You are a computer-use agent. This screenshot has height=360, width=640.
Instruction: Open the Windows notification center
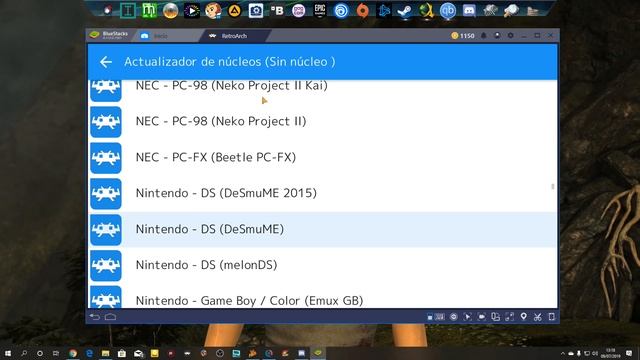[629, 353]
